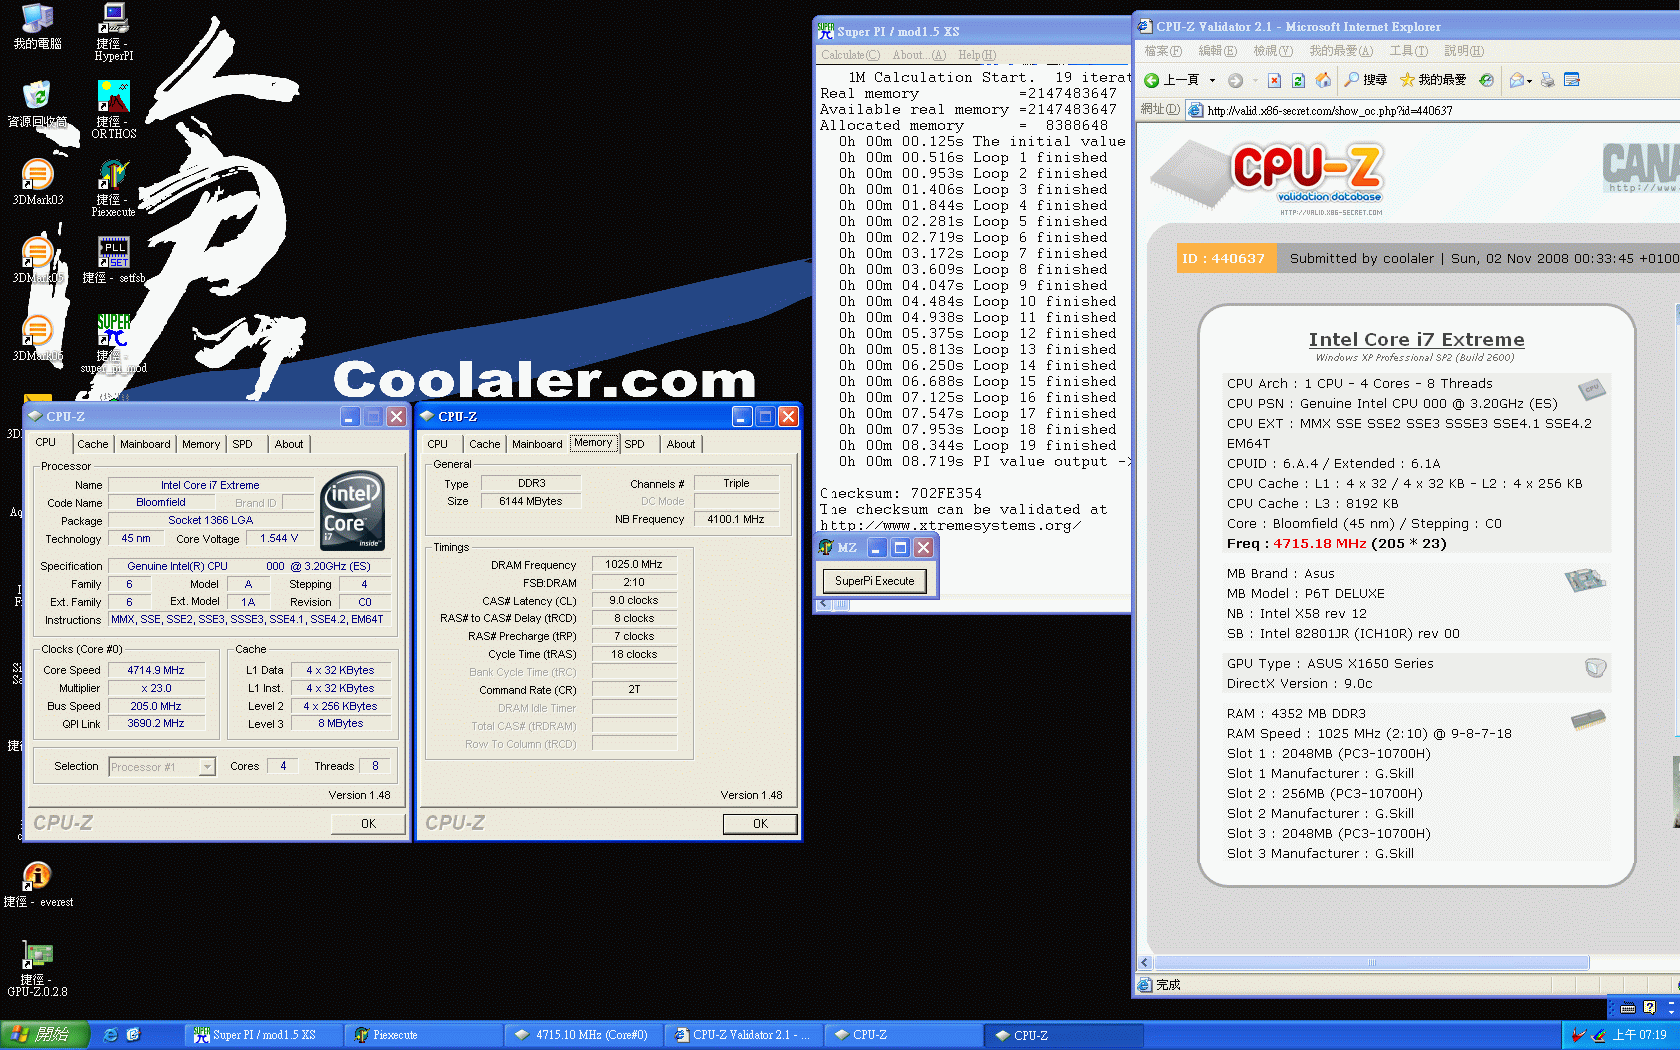This screenshot has height=1050, width=1680.
Task: Click the IE Edit page icon
Action: (x=1572, y=80)
